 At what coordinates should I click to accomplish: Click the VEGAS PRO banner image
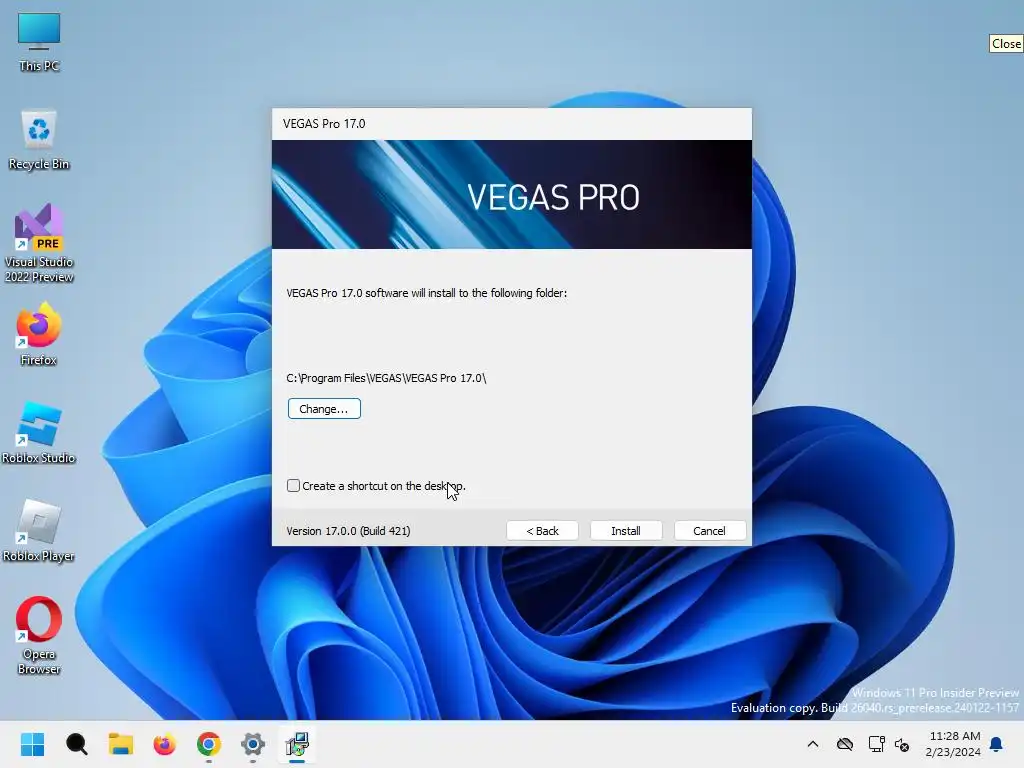tap(512, 195)
